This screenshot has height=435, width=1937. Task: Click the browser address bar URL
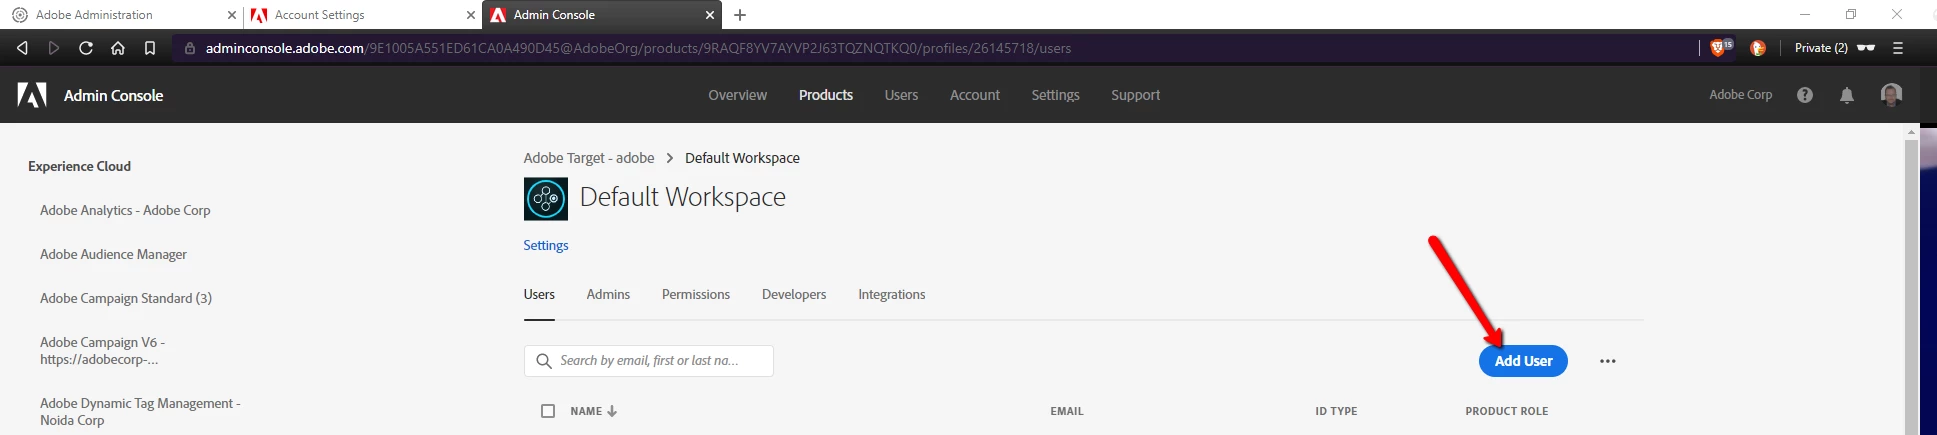point(638,48)
